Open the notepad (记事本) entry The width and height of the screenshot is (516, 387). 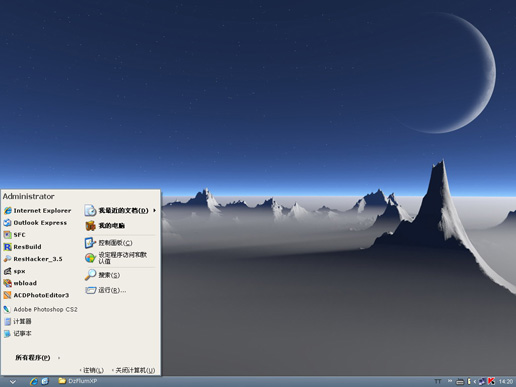[x=18, y=333]
